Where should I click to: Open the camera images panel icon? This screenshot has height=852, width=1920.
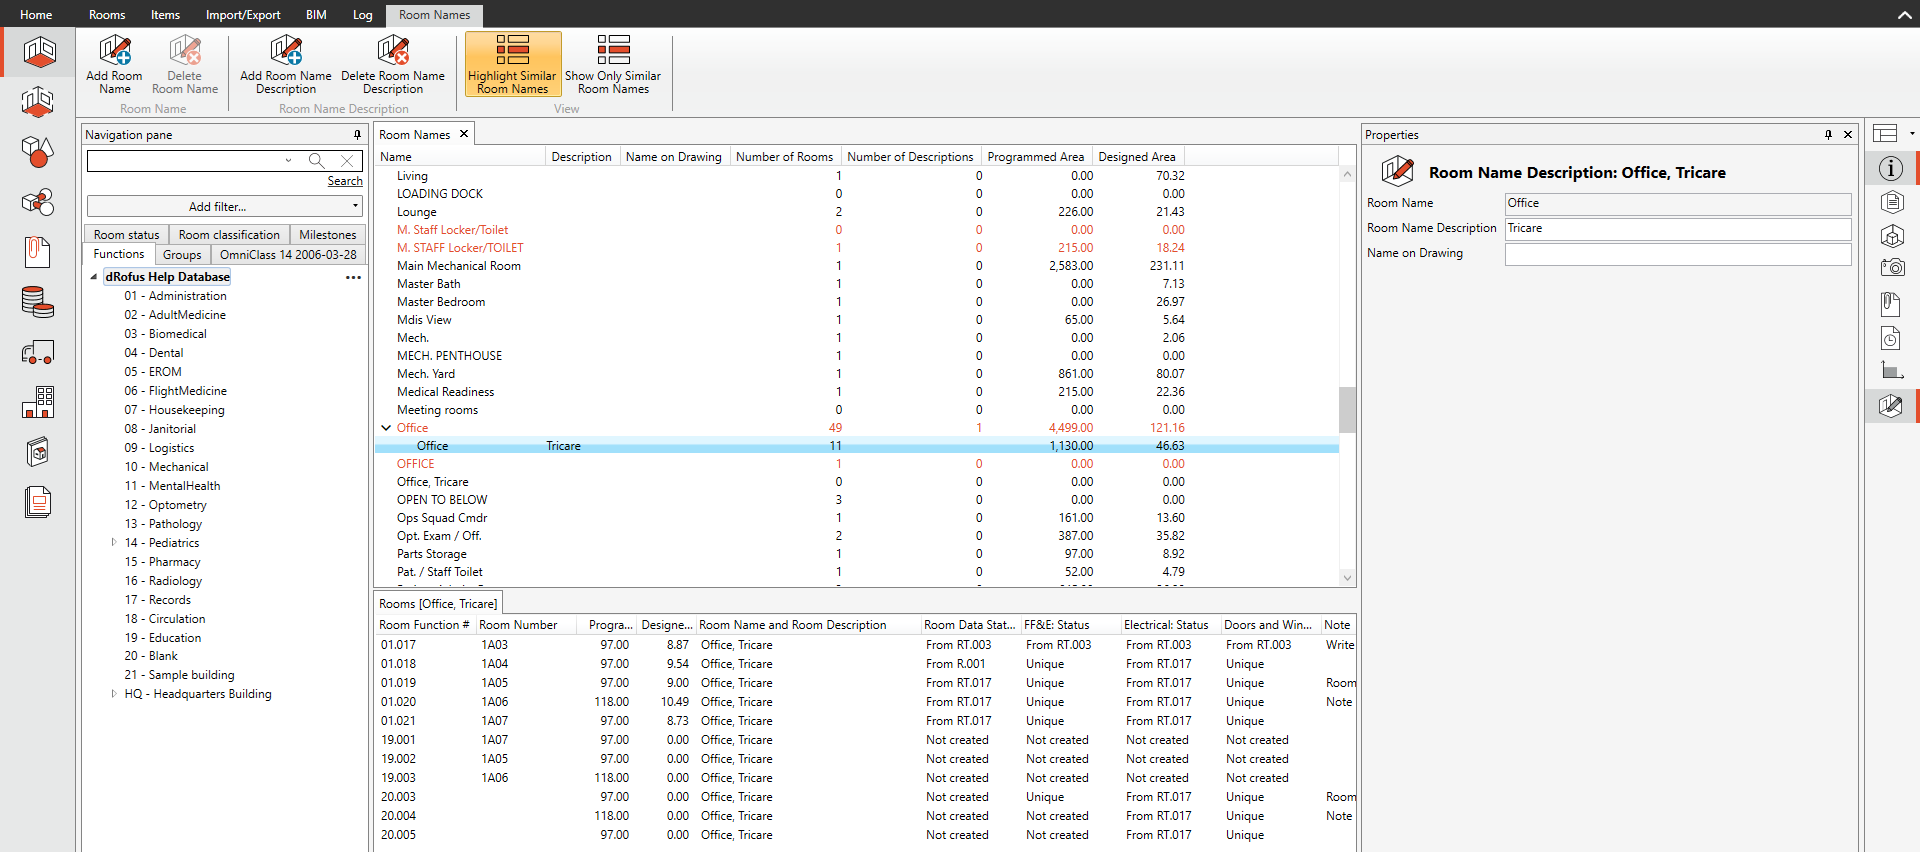point(1891,268)
